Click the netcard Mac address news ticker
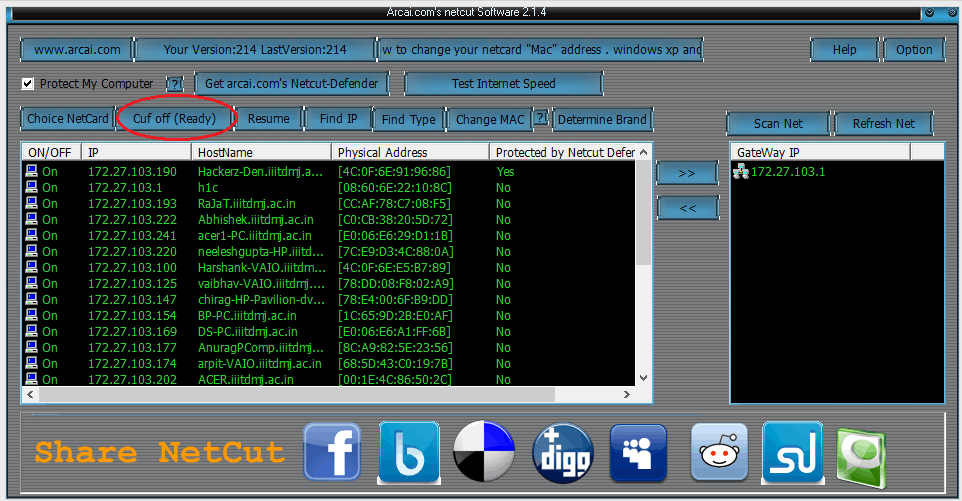 point(541,50)
